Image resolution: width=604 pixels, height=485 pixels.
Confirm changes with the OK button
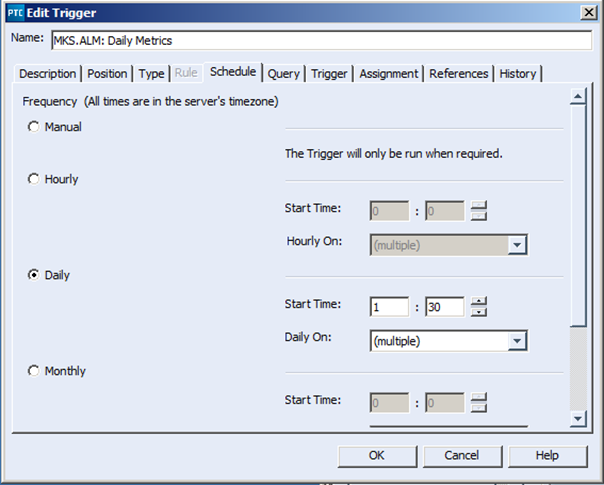tap(377, 456)
